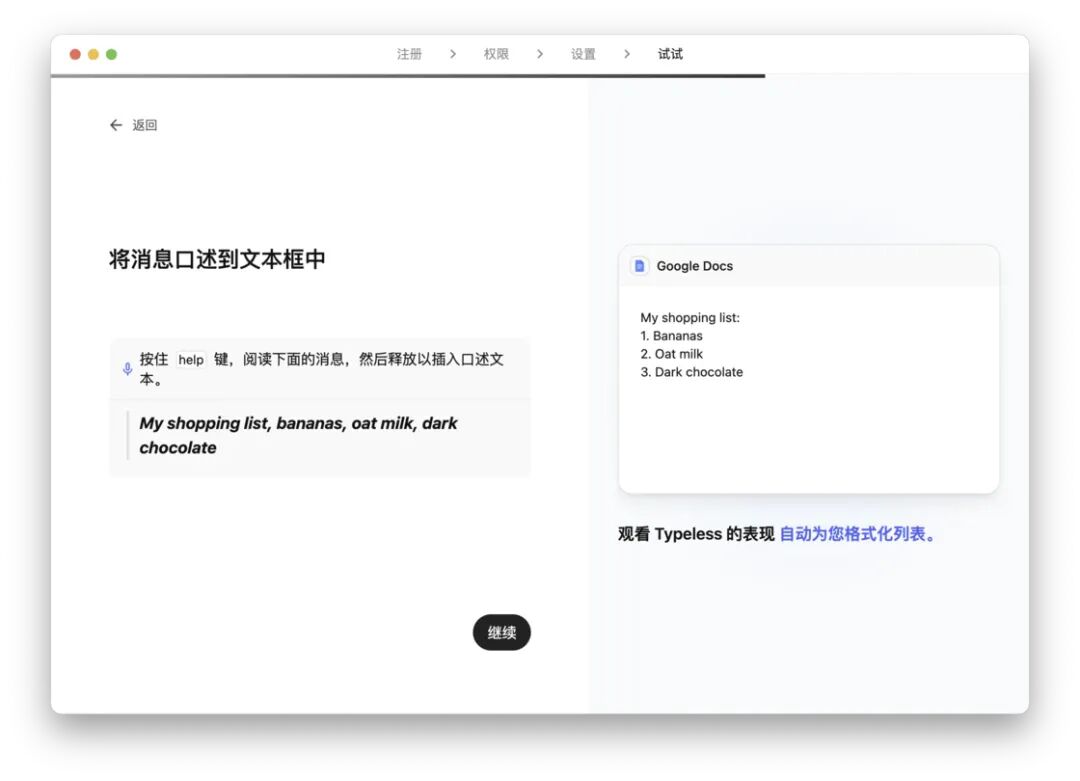1080x781 pixels.
Task: Click the chevron between 注册 and 权限
Action: point(453,54)
